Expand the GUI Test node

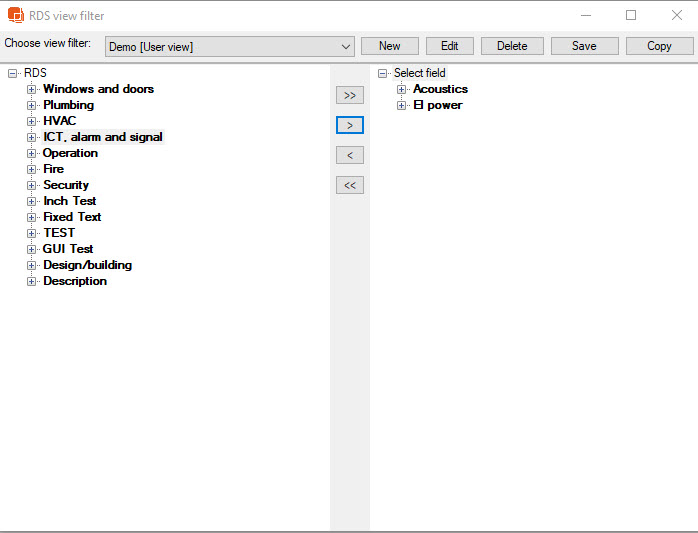(31, 250)
